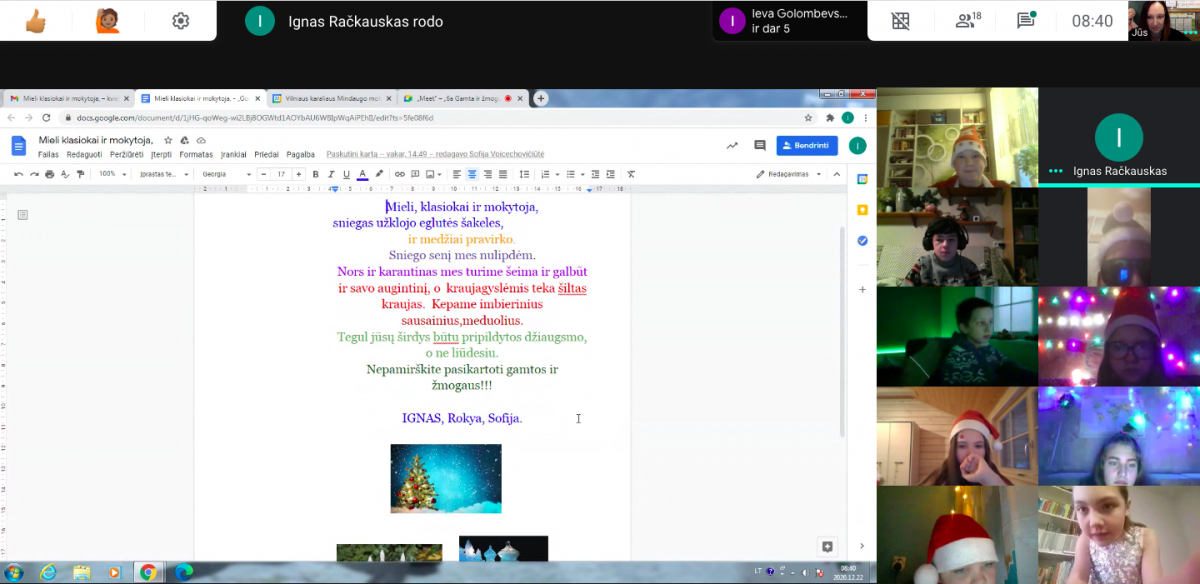Screen dimensions: 1200x584
Task: Click the print icon in Docs toolbar
Action: point(50,174)
